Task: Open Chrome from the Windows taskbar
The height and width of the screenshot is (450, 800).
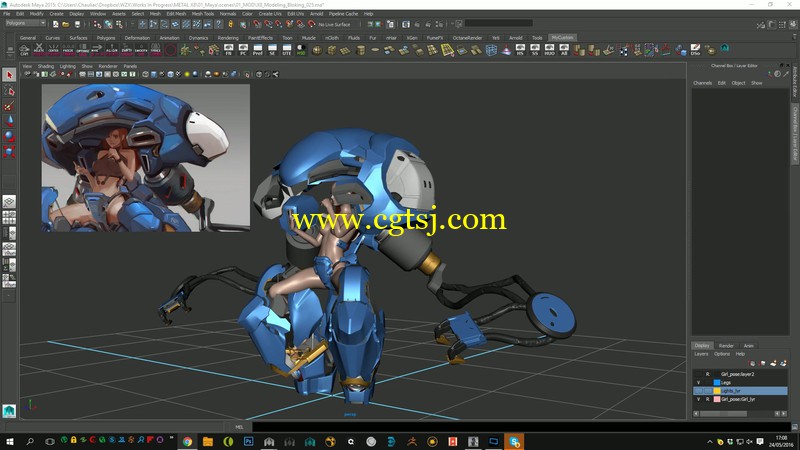Action: click(187, 442)
